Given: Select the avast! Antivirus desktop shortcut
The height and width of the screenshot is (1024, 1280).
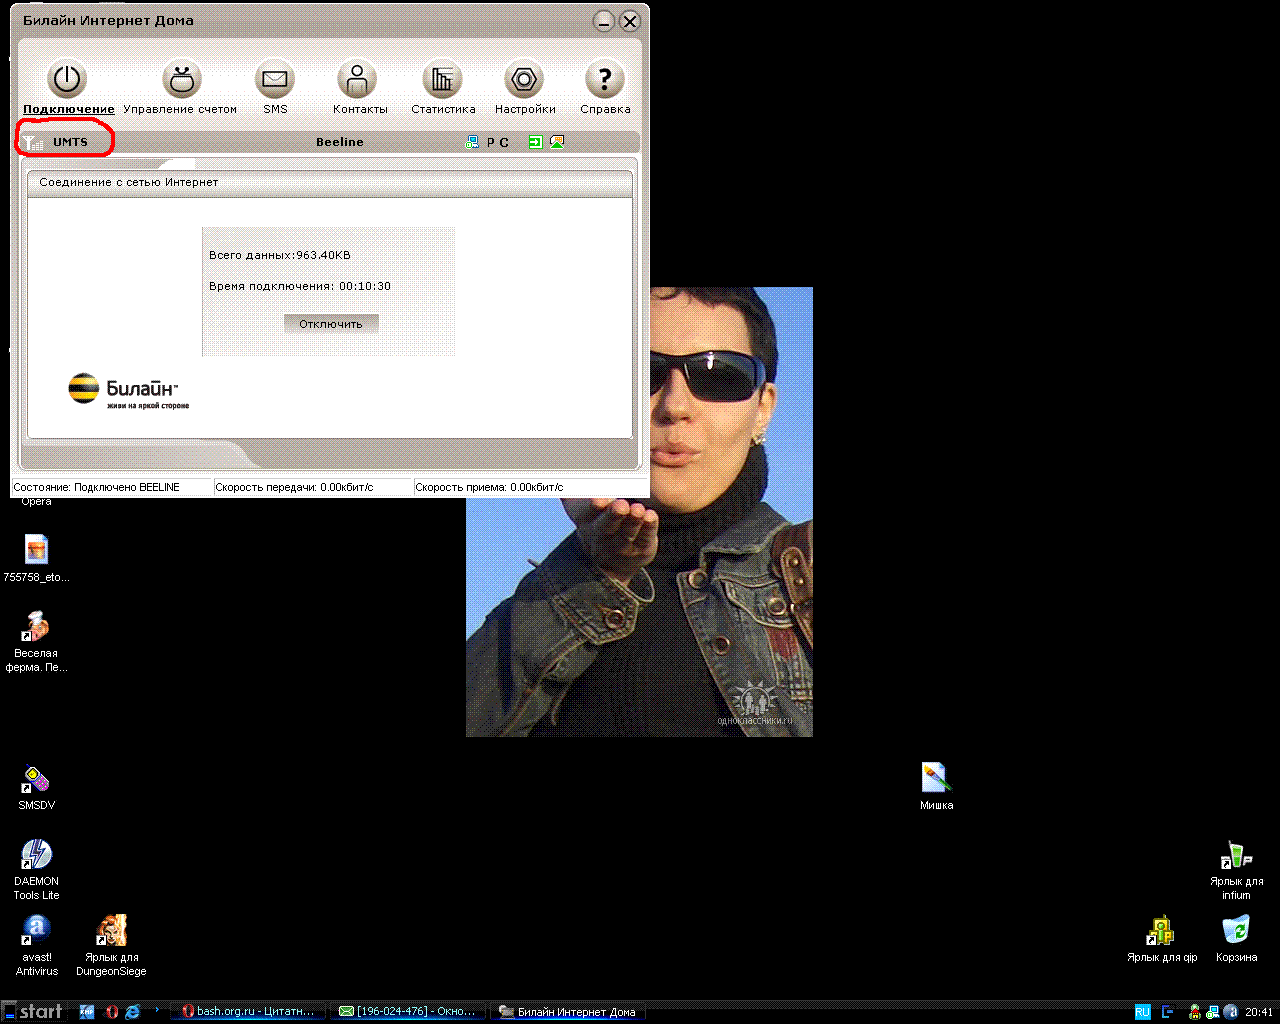Looking at the screenshot, I should pos(36,931).
